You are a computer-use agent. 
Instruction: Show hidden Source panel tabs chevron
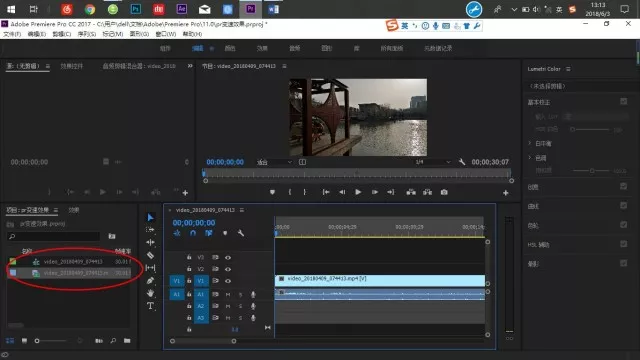coord(190,66)
